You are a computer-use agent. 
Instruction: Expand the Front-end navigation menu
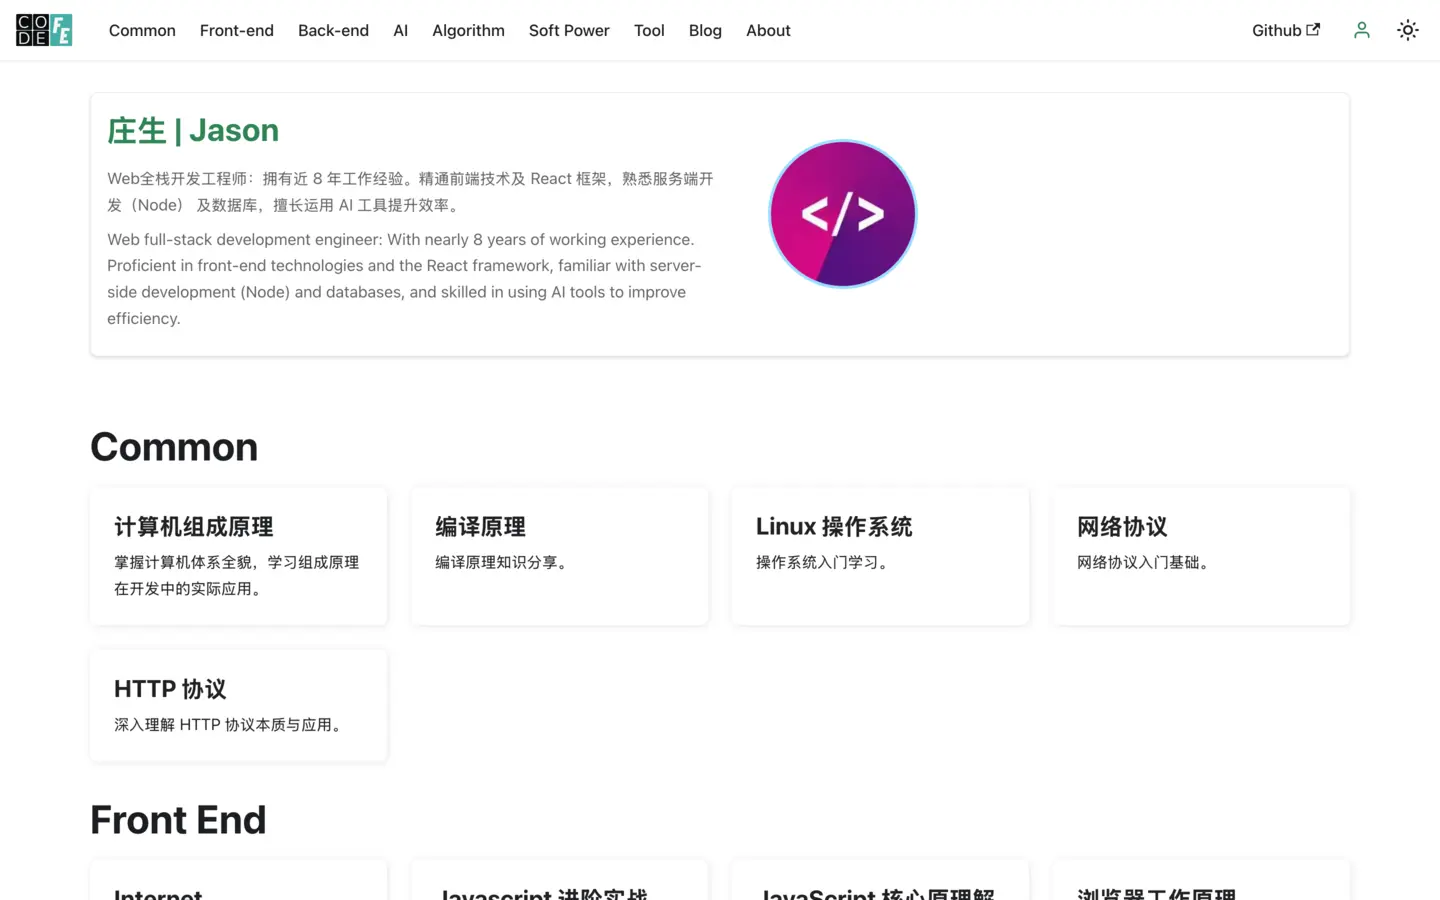(236, 30)
